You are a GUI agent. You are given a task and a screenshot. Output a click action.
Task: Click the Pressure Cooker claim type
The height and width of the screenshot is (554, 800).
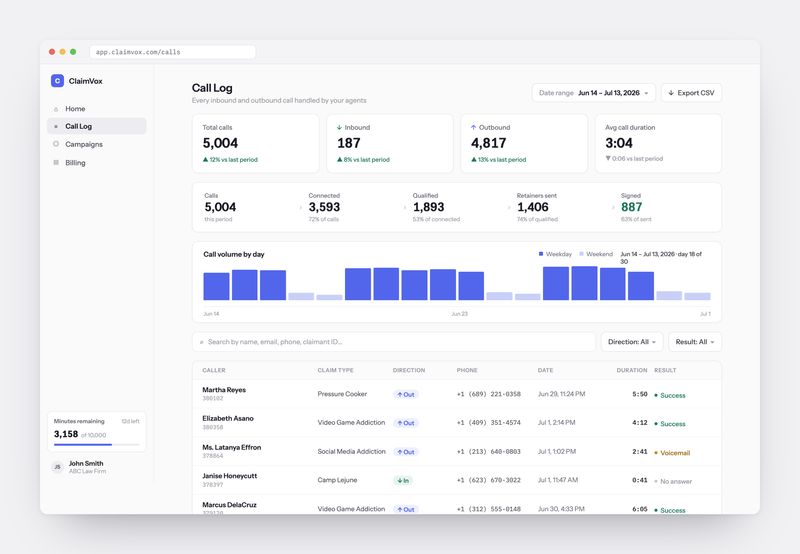tap(342, 394)
